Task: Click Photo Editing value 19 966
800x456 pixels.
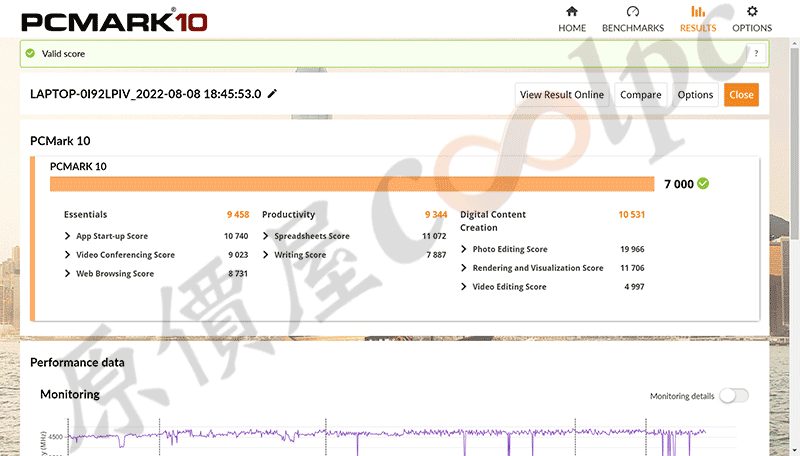Action: (632, 249)
